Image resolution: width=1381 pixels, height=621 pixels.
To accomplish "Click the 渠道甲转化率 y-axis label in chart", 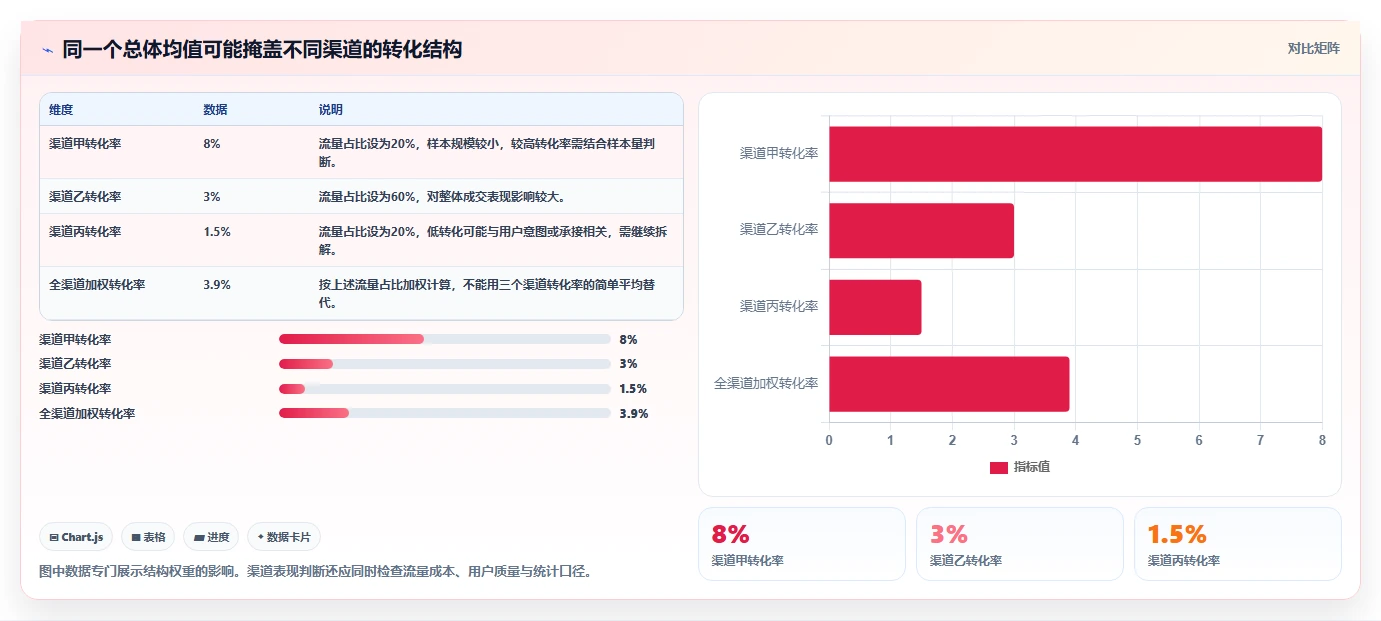I will click(779, 154).
